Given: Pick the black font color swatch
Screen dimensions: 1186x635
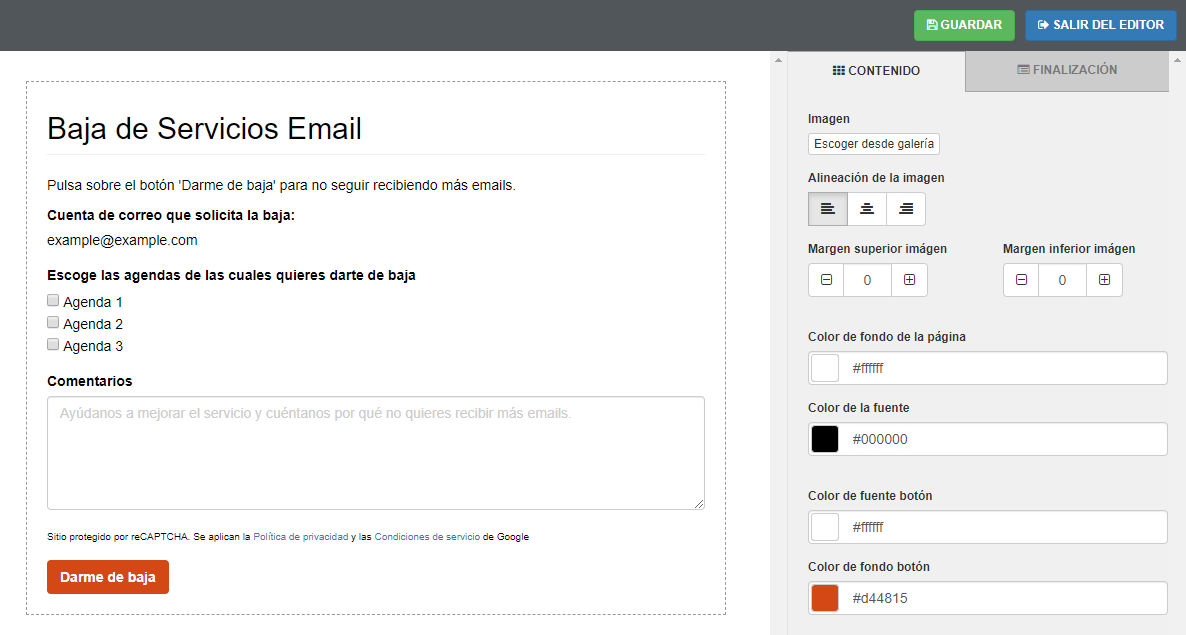Looking at the screenshot, I should pyautogui.click(x=825, y=439).
